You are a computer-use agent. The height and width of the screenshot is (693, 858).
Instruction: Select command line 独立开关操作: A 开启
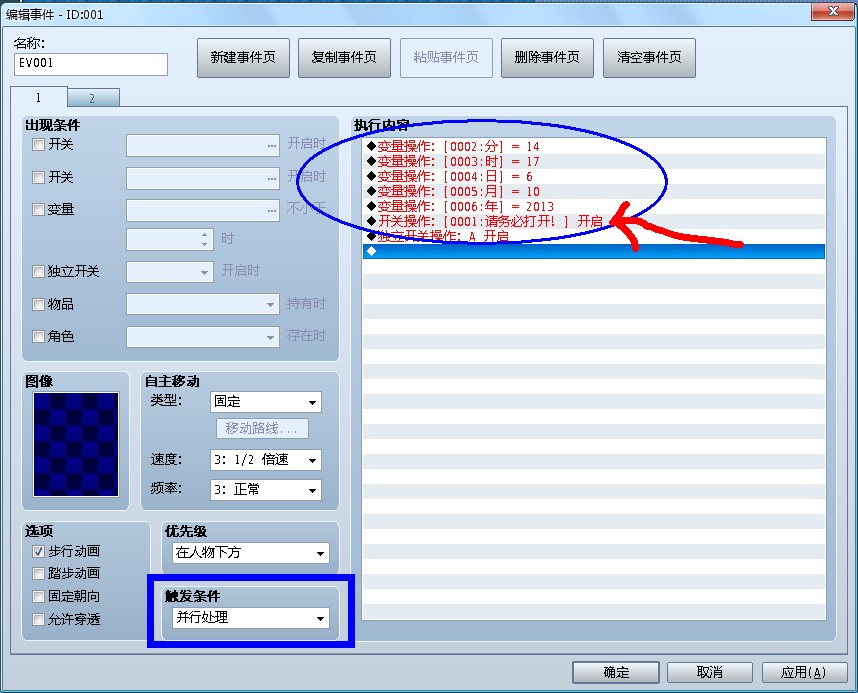[x=594, y=236]
